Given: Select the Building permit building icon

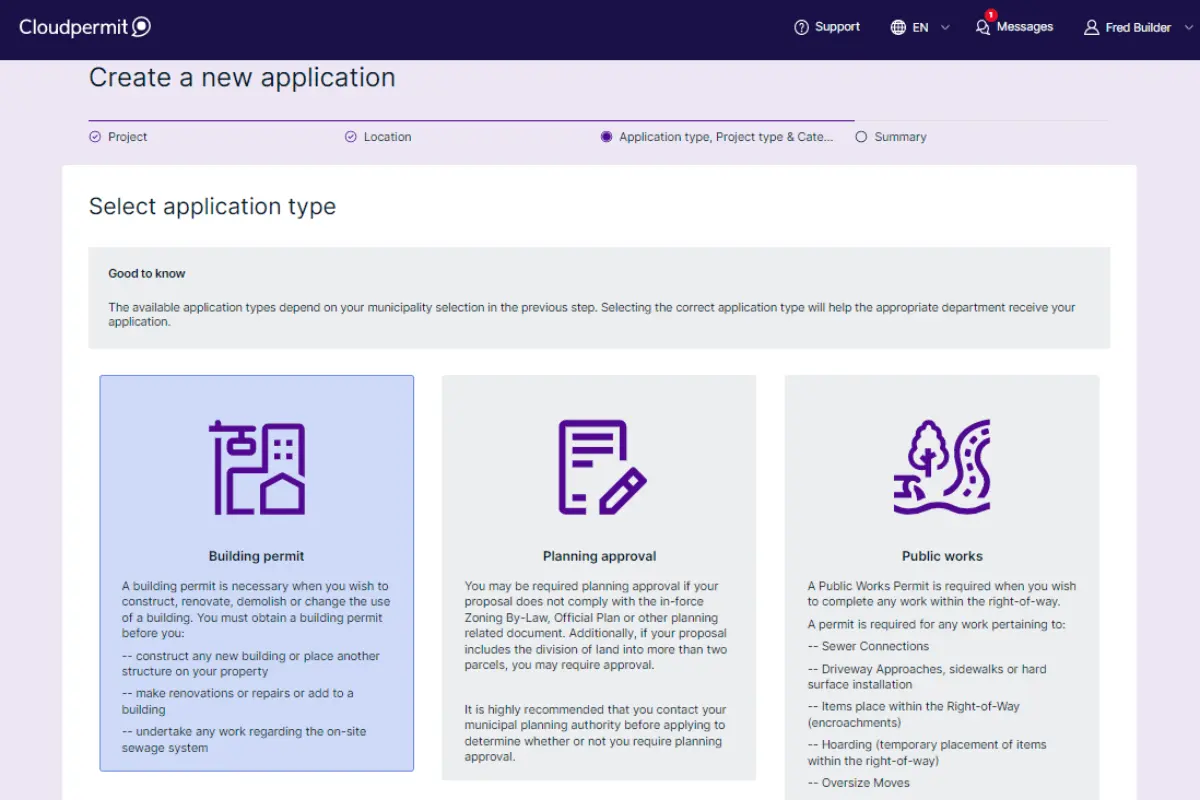Looking at the screenshot, I should click(257, 468).
